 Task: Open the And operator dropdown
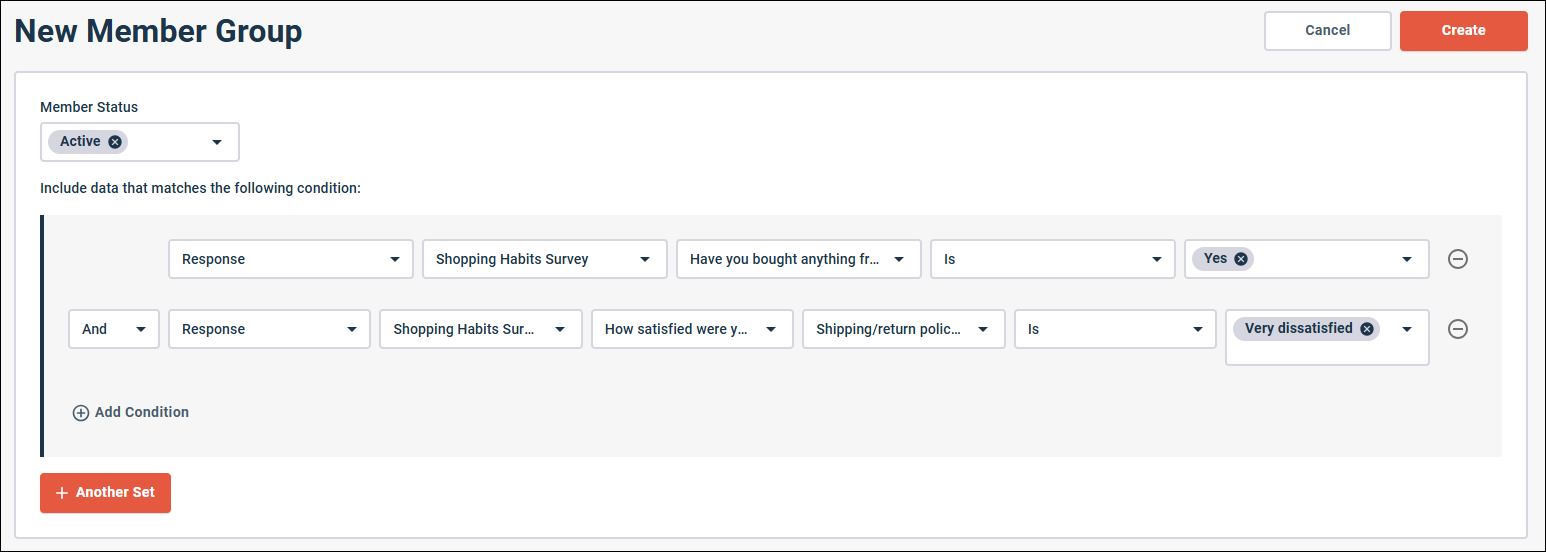(140, 329)
